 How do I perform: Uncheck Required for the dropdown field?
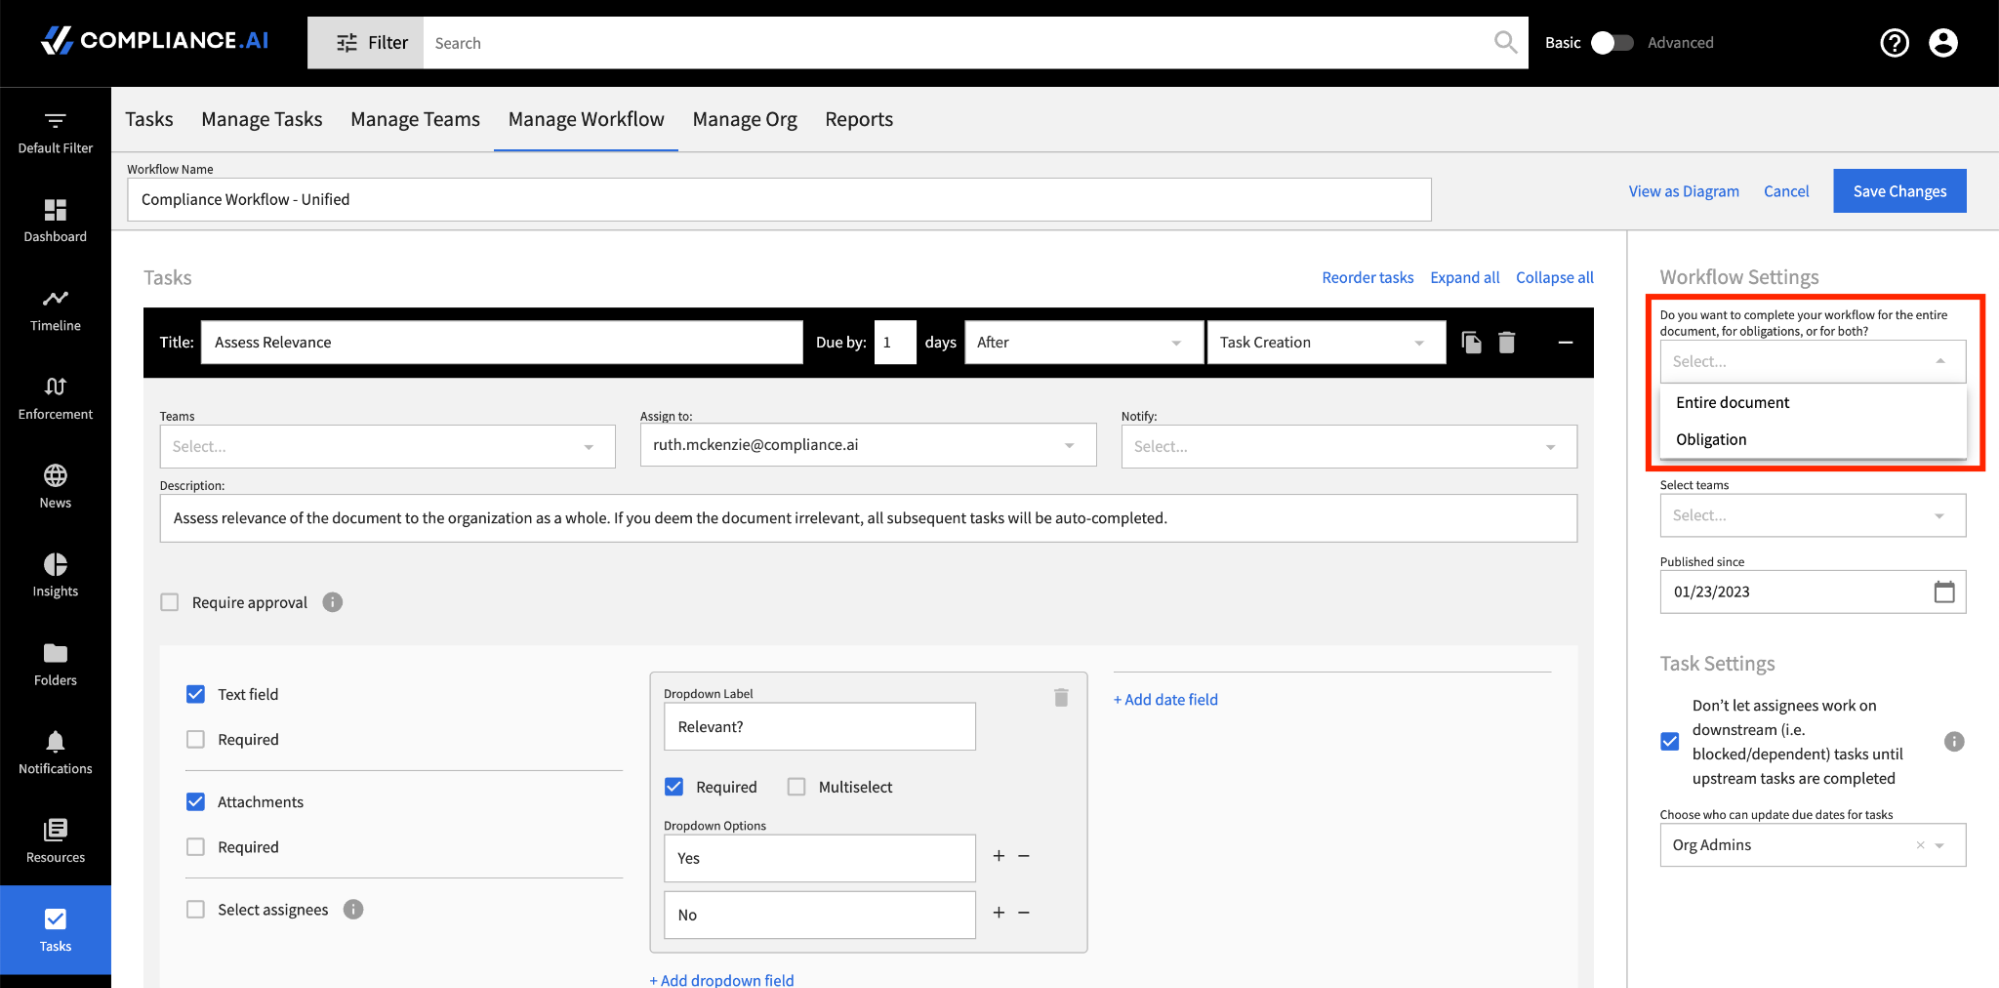pyautogui.click(x=674, y=787)
